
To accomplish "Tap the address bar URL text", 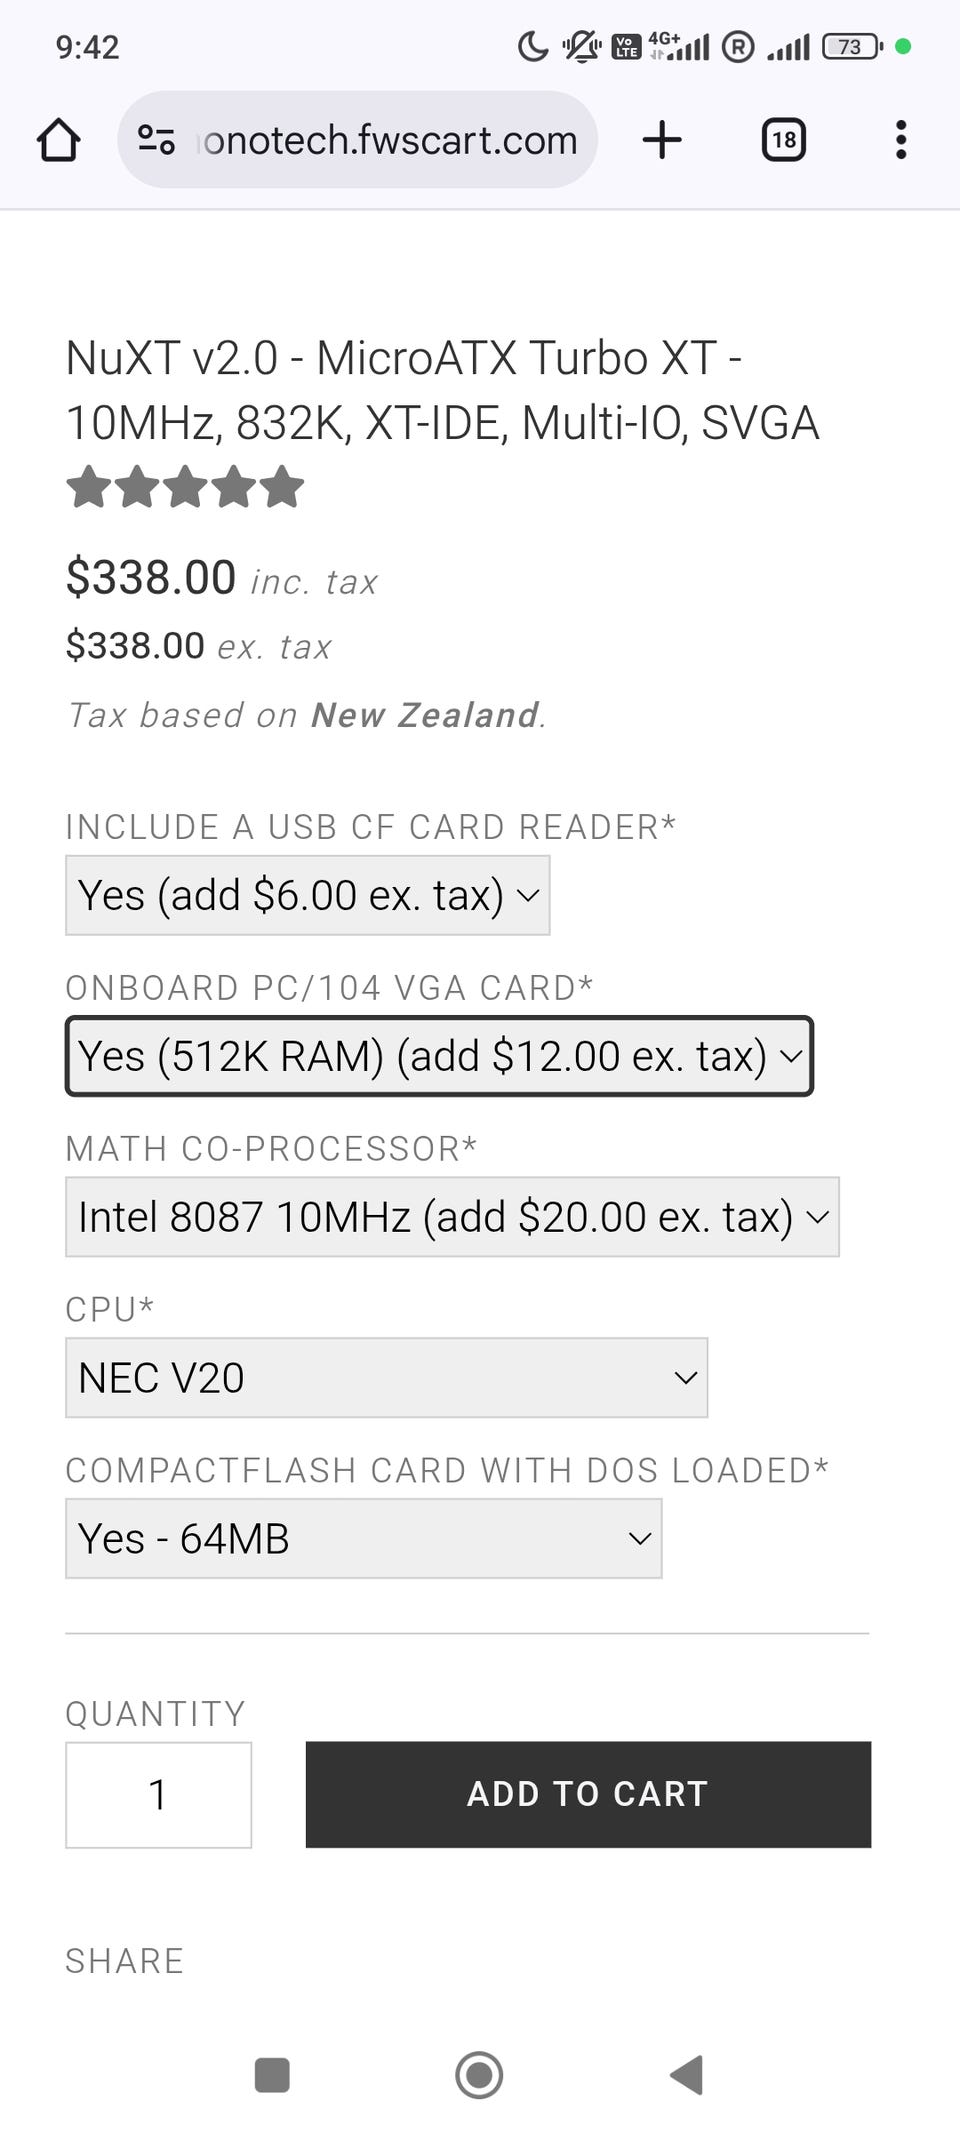I will coord(390,140).
